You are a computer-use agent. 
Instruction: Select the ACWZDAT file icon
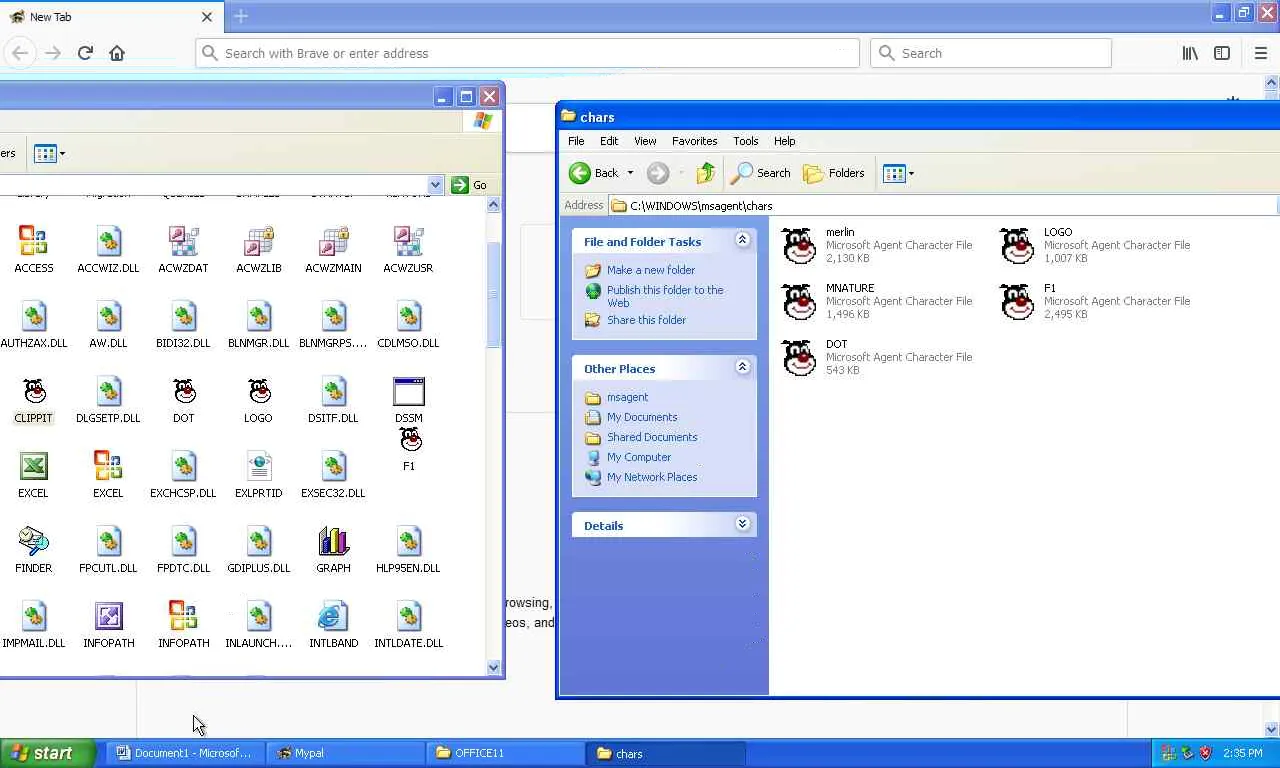pos(183,241)
